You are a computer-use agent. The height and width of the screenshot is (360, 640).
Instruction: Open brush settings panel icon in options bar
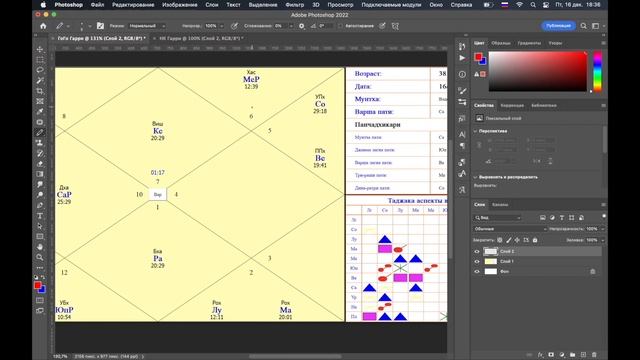pos(100,26)
